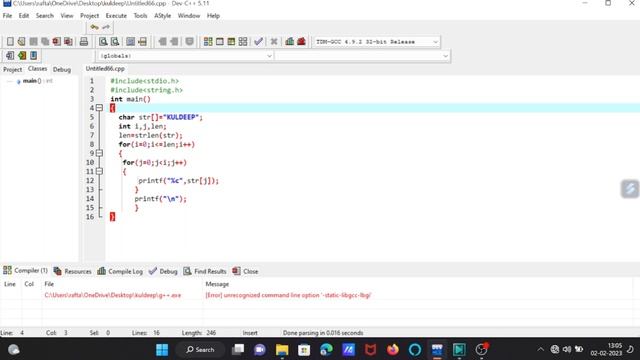
Task: Click the unrecognized command line option error message
Action: tap(288, 295)
